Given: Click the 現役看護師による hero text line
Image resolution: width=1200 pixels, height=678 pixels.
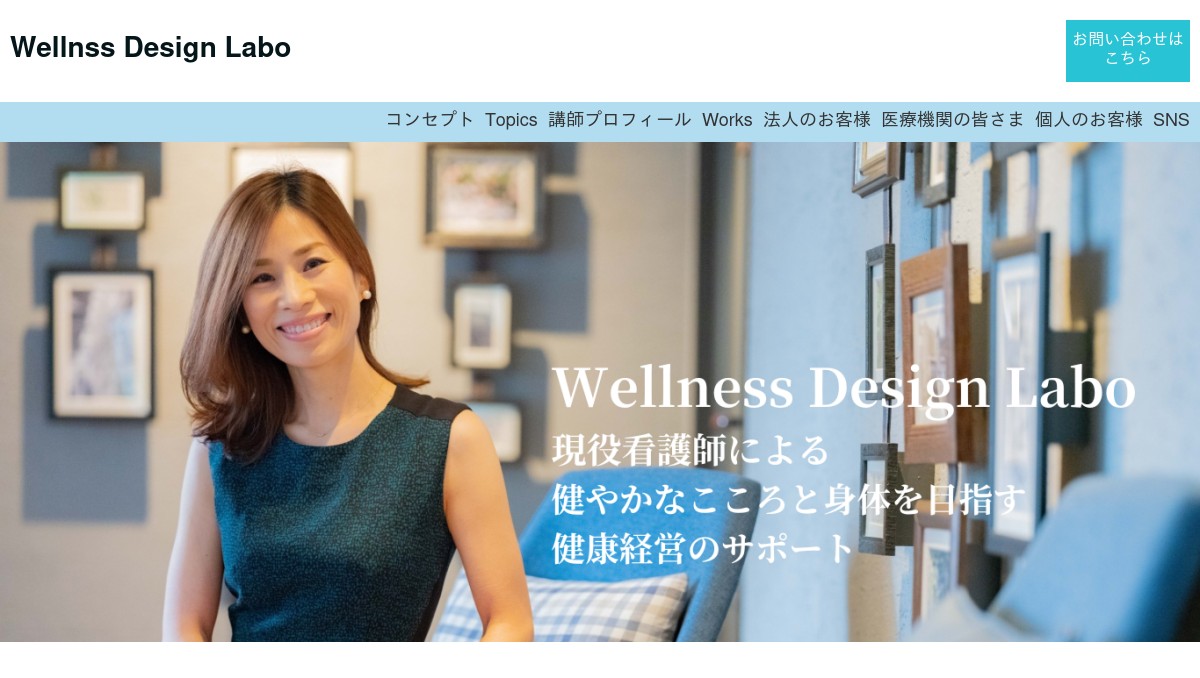Looking at the screenshot, I should pos(690,450).
